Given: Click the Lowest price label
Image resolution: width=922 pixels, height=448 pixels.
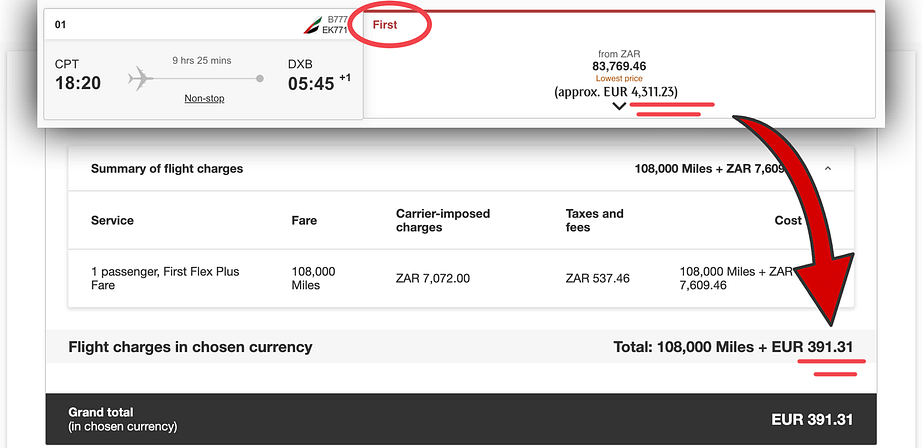Looking at the screenshot, I should (619, 78).
